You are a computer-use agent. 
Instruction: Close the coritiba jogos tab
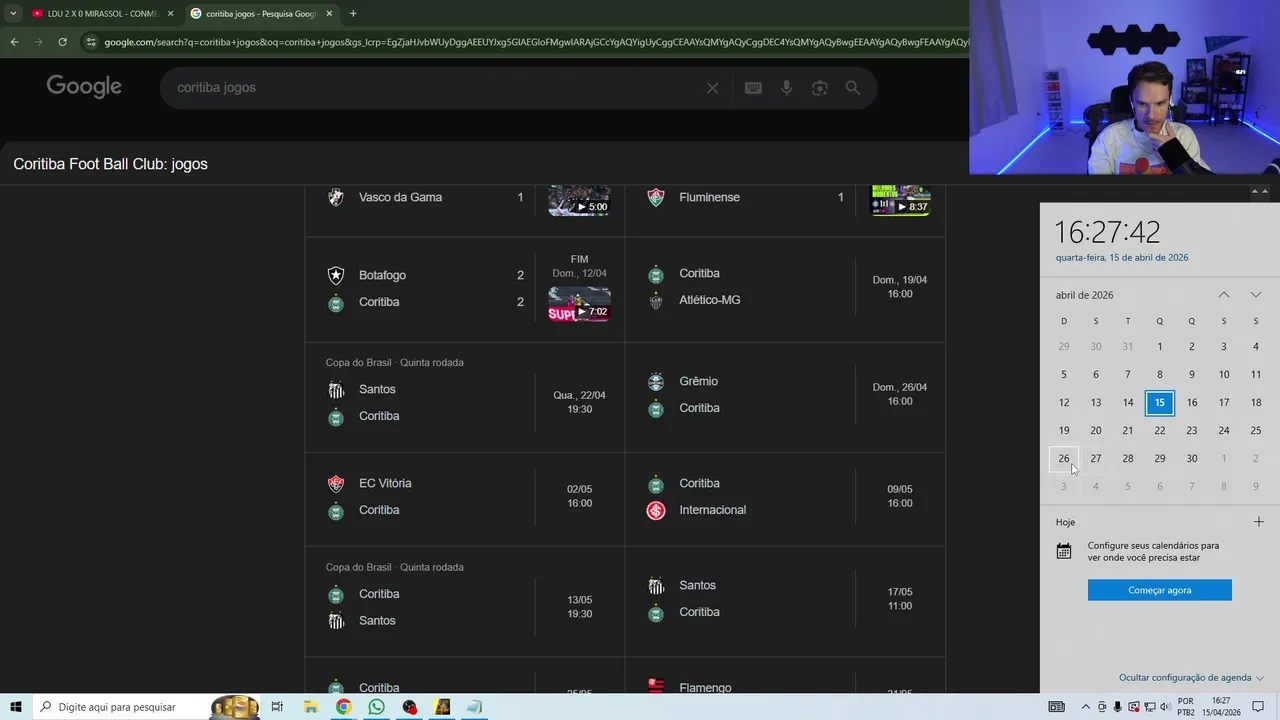(x=329, y=14)
